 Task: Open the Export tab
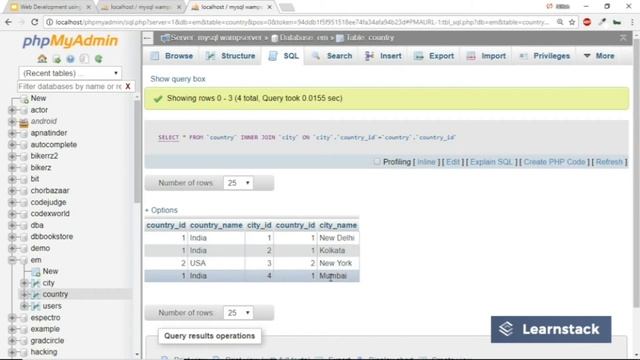pos(434,56)
